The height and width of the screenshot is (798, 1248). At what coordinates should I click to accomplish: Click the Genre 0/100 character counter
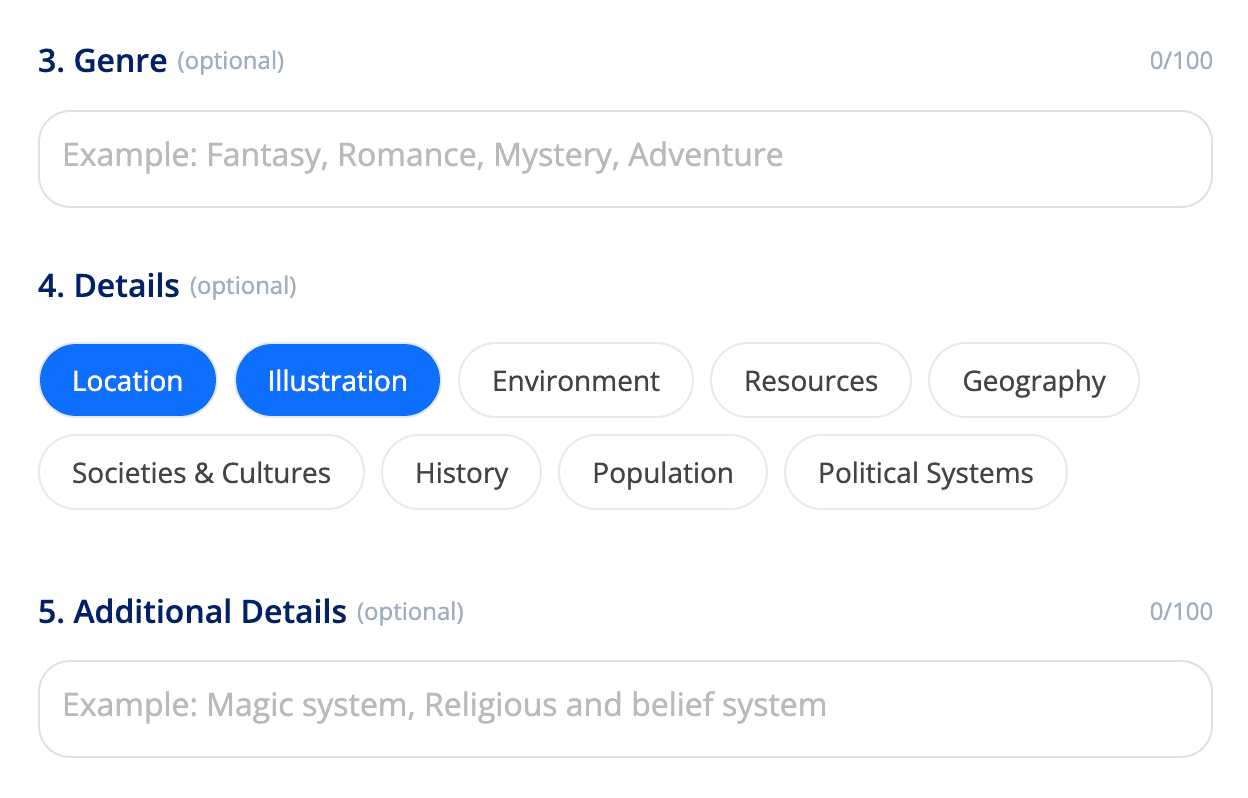point(1181,61)
